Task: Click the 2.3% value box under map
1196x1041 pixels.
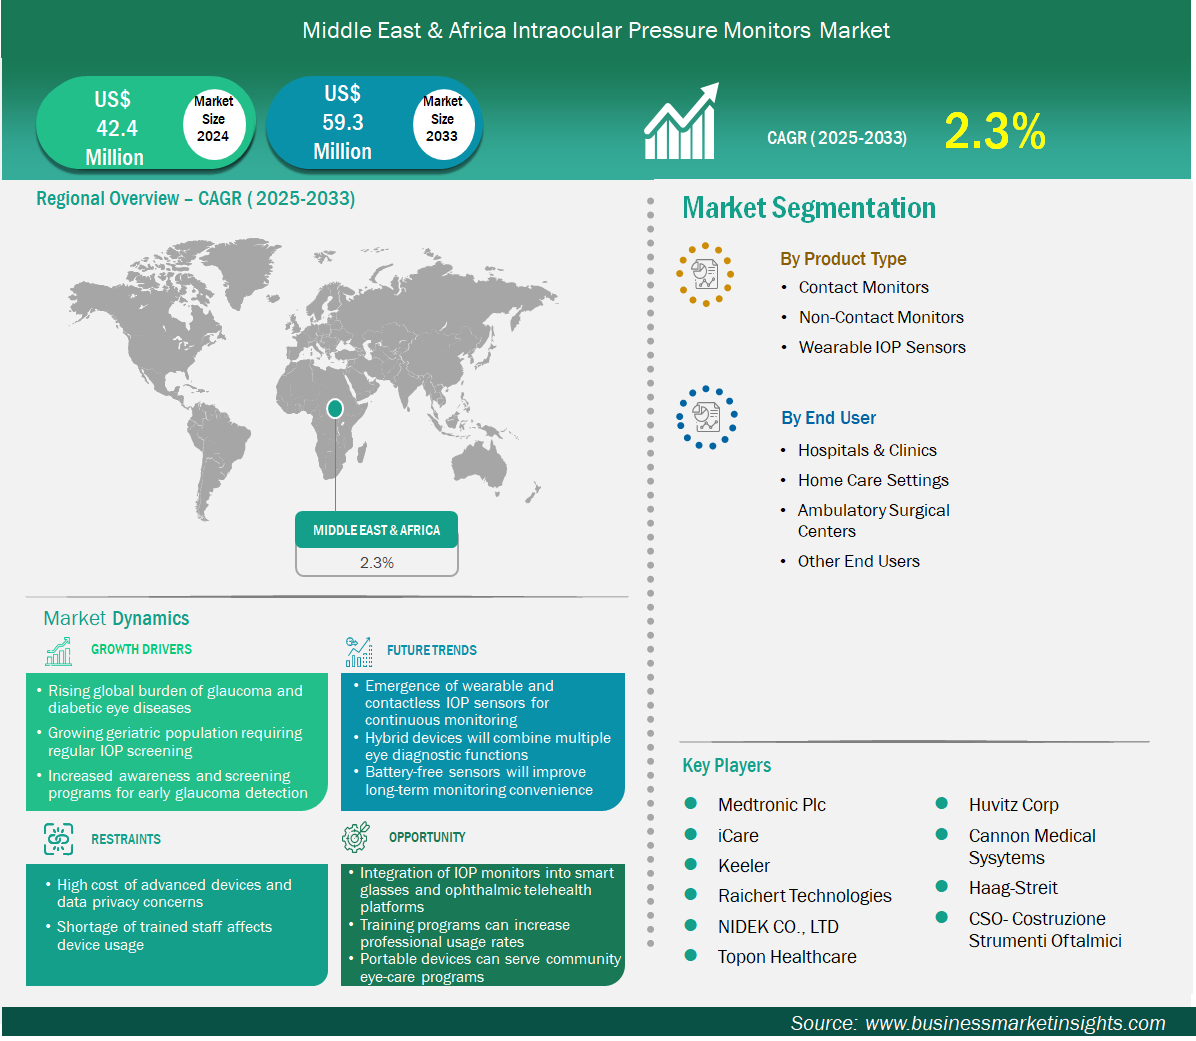Action: tap(377, 563)
